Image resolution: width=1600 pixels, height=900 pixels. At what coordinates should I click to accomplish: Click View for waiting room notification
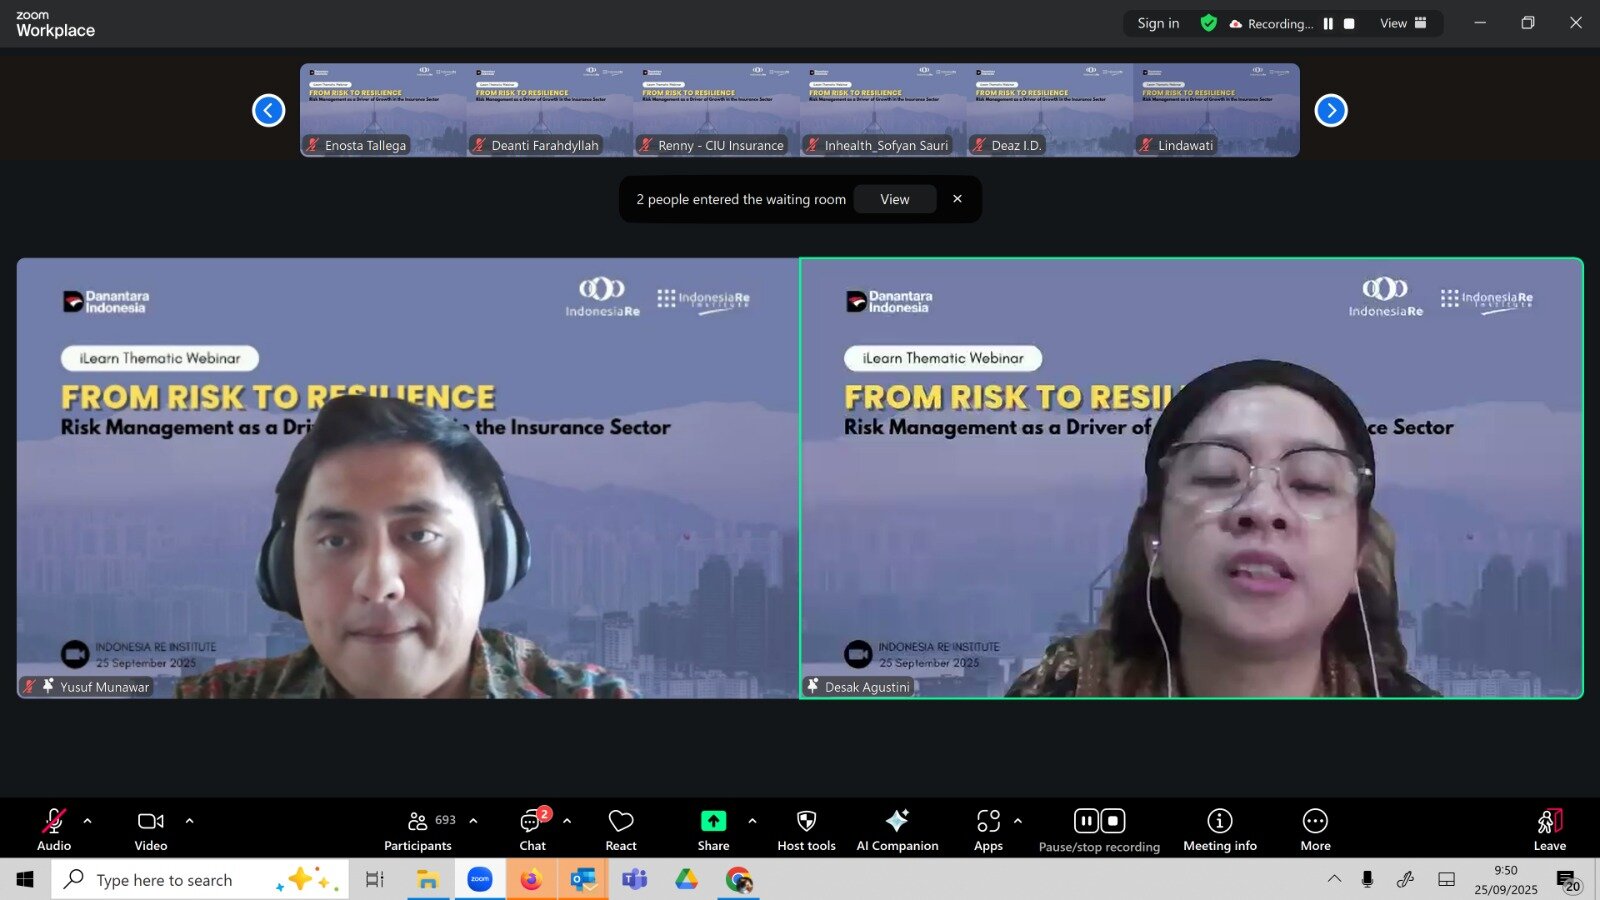tap(894, 199)
